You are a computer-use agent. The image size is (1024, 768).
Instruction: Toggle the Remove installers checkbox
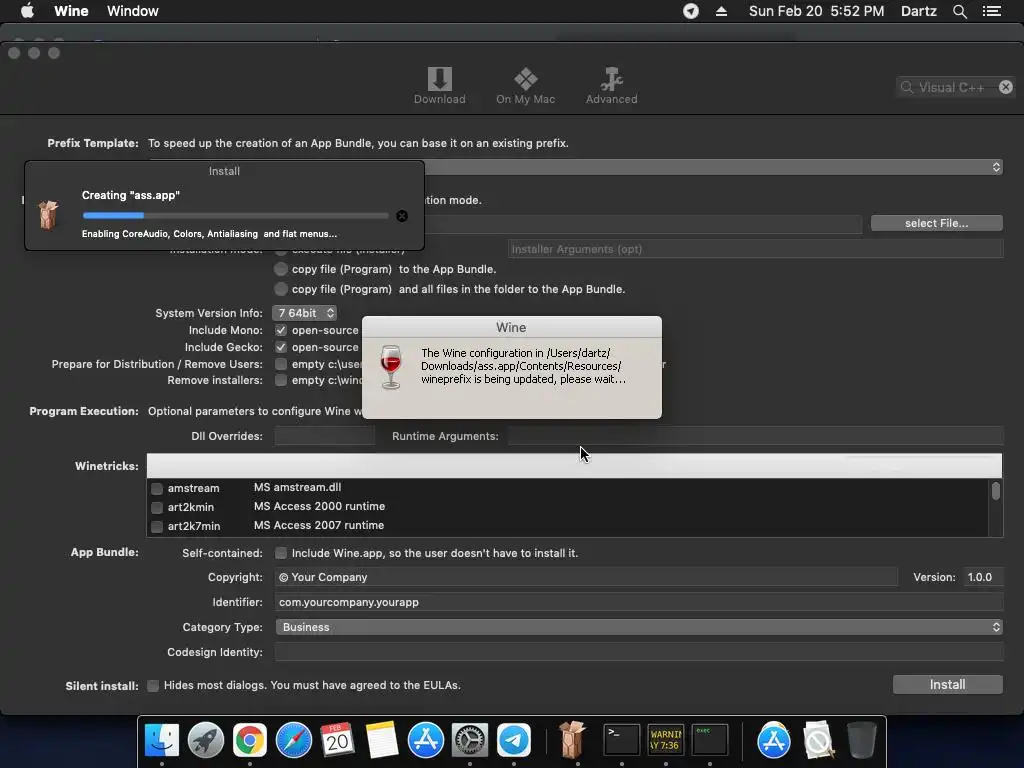(x=281, y=380)
